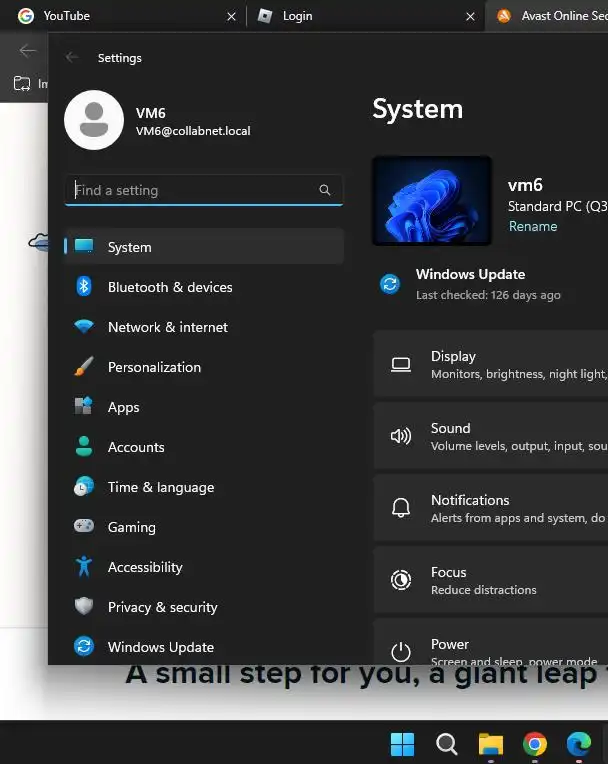The image size is (608, 764).
Task: Open taskbar Search icon
Action: (446, 744)
